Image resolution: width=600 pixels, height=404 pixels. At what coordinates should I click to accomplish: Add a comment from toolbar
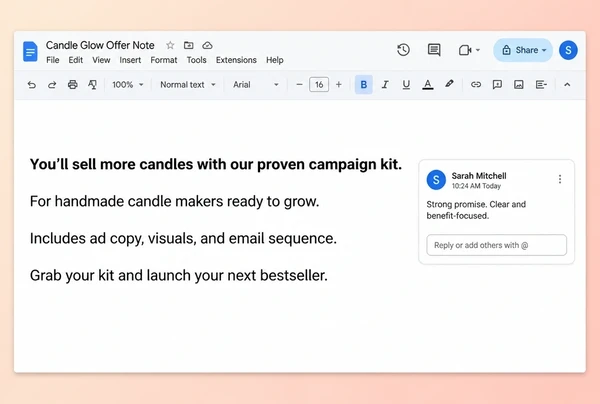497,85
